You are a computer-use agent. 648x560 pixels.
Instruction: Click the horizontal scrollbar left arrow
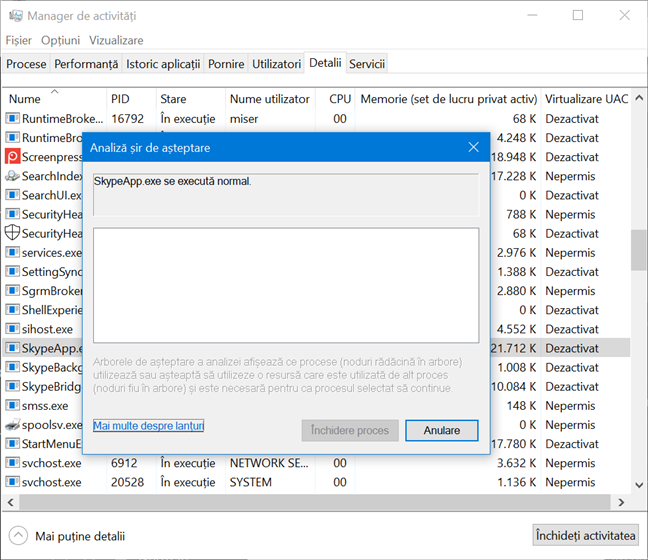11,502
